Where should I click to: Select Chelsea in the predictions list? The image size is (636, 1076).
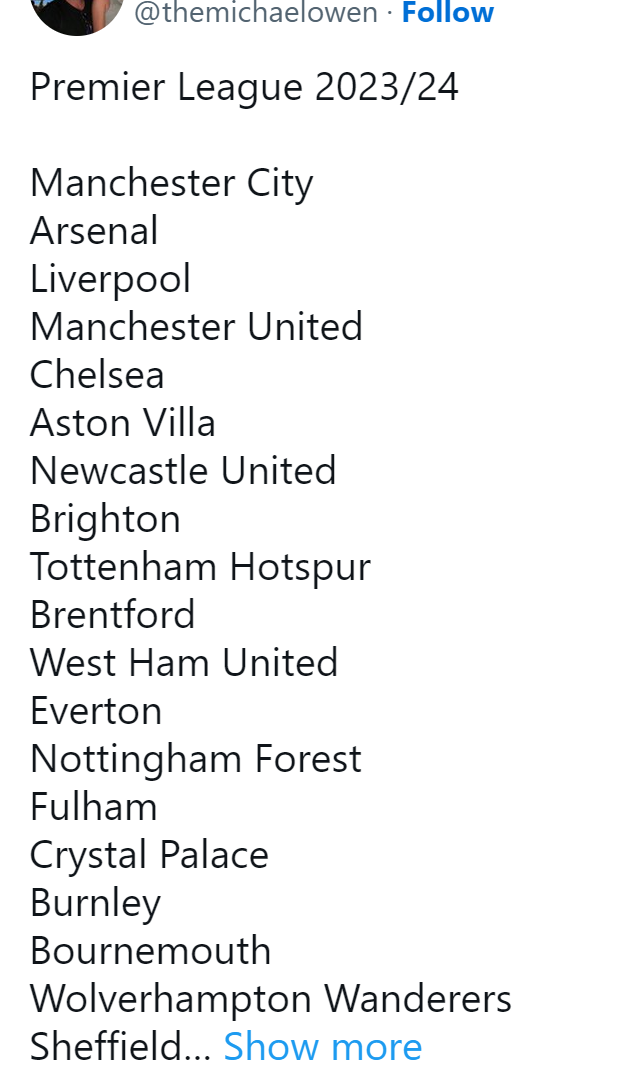tap(97, 375)
